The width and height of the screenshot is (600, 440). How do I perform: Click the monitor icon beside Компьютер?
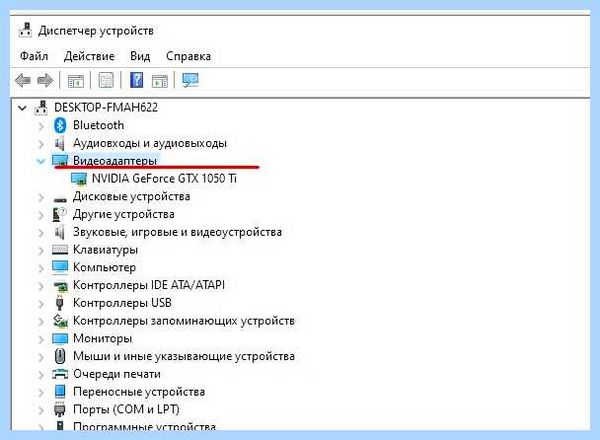point(60,267)
